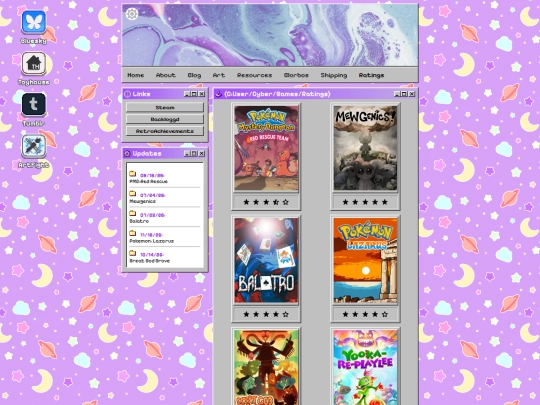Viewport: 540px width, 405px height.
Task: Open the Yooka-Replaylee game cover
Action: (365, 367)
